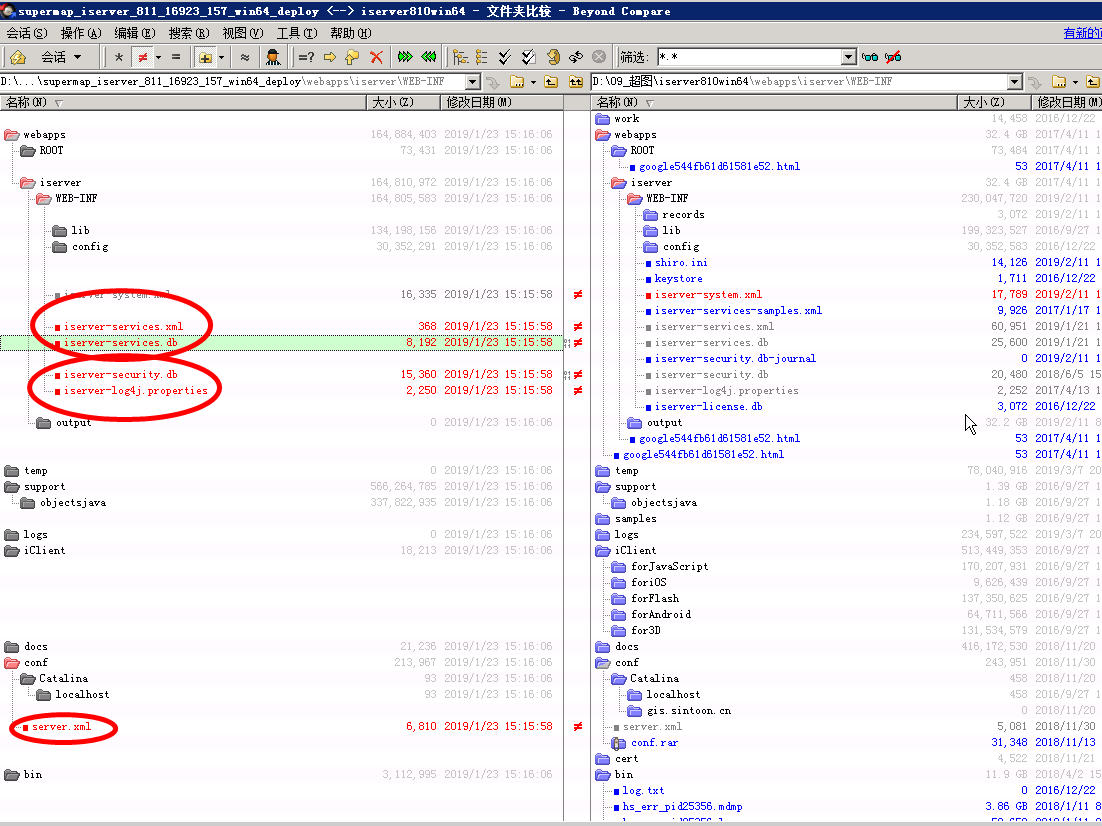This screenshot has width=1102, height=826.
Task: Click the select all checkmark icon
Action: [x=505, y=57]
